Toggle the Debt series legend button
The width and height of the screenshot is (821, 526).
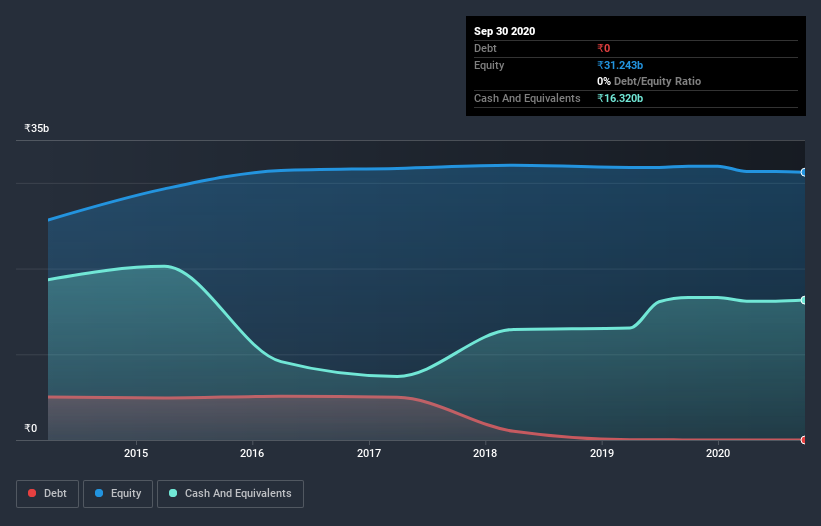47,494
